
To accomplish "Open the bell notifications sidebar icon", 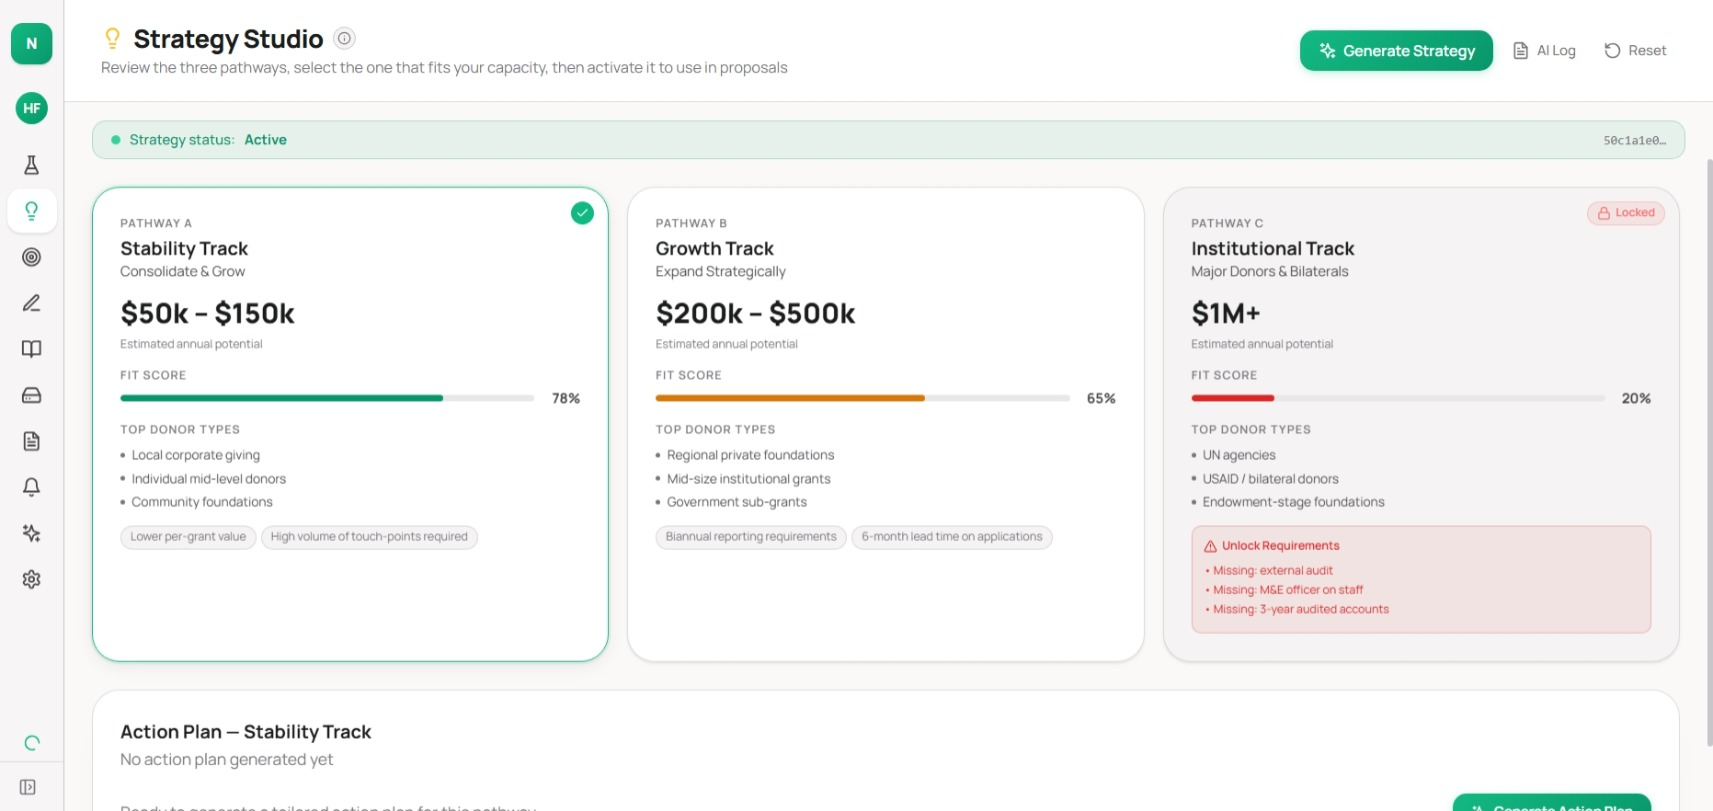I will pos(31,487).
